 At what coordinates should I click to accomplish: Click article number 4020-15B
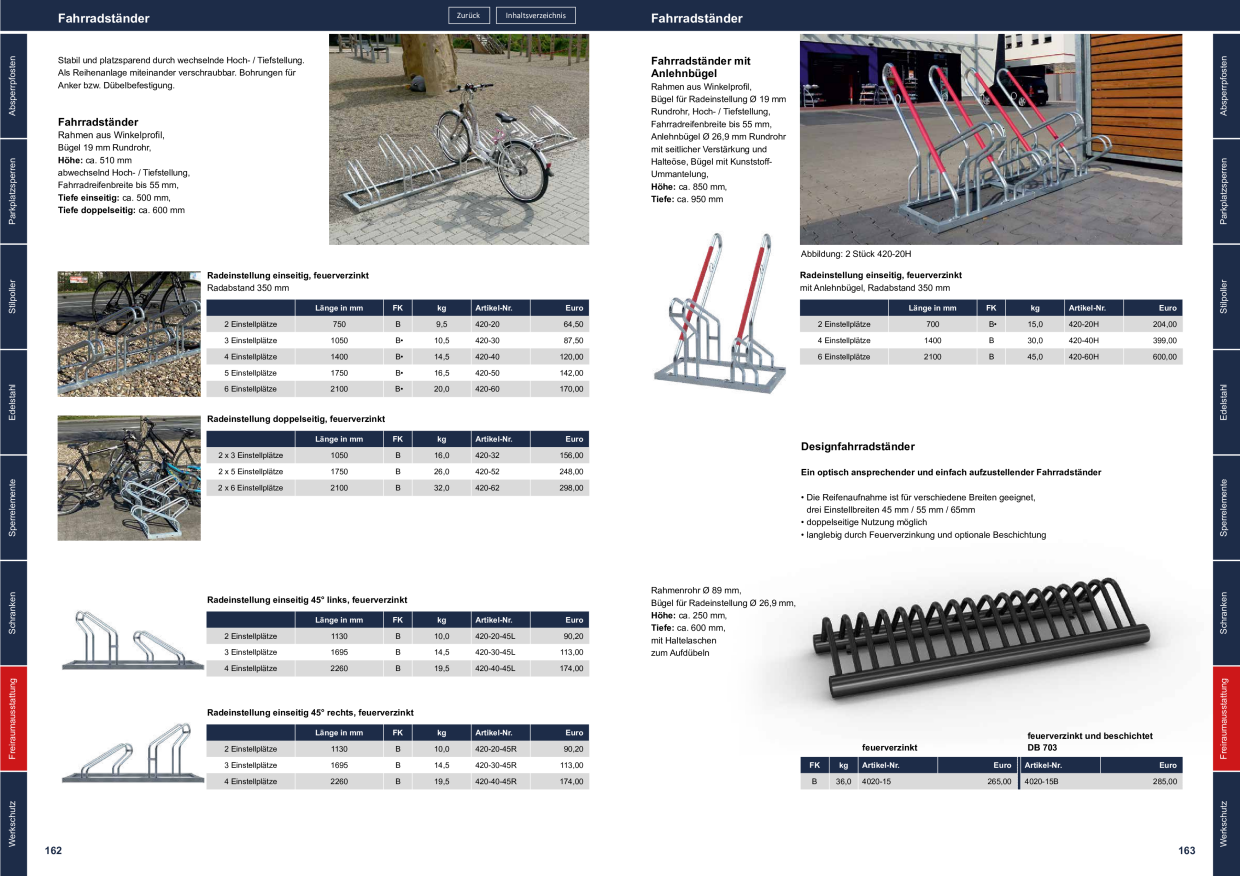1041,781
